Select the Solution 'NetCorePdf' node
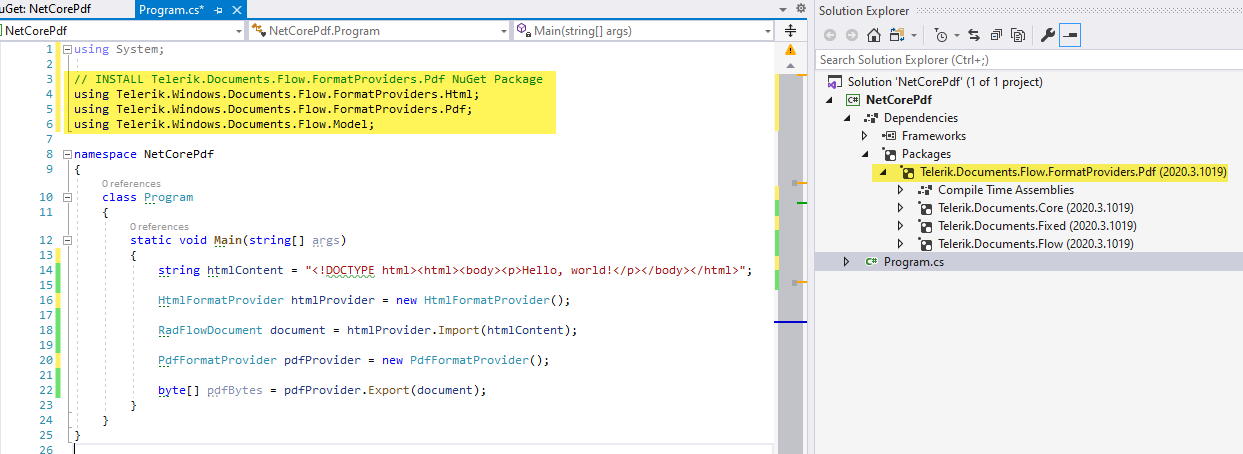 [945, 82]
